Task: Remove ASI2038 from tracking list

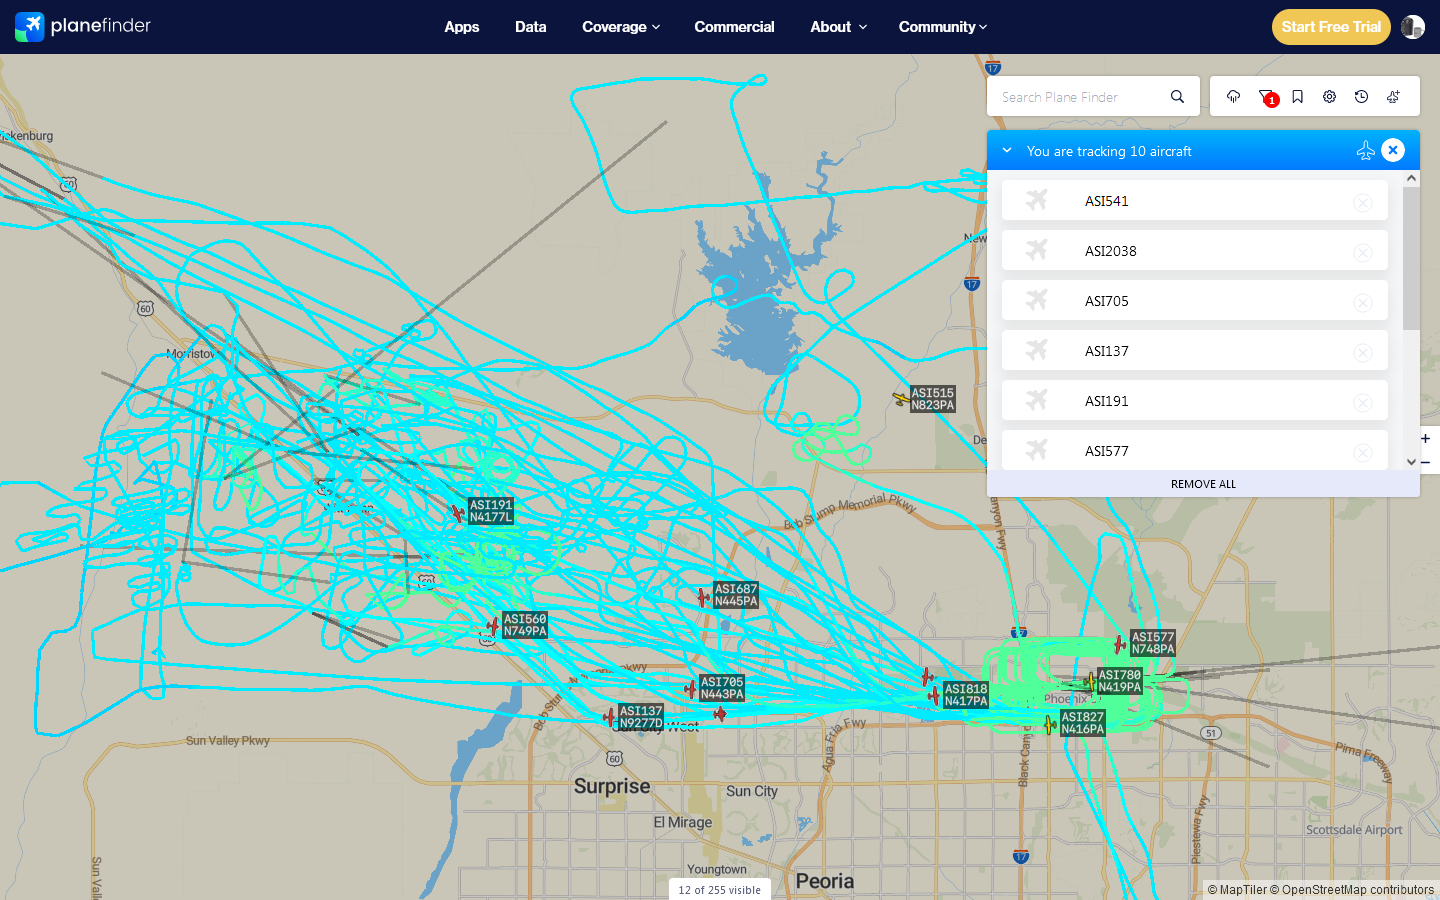Action: click(x=1363, y=253)
